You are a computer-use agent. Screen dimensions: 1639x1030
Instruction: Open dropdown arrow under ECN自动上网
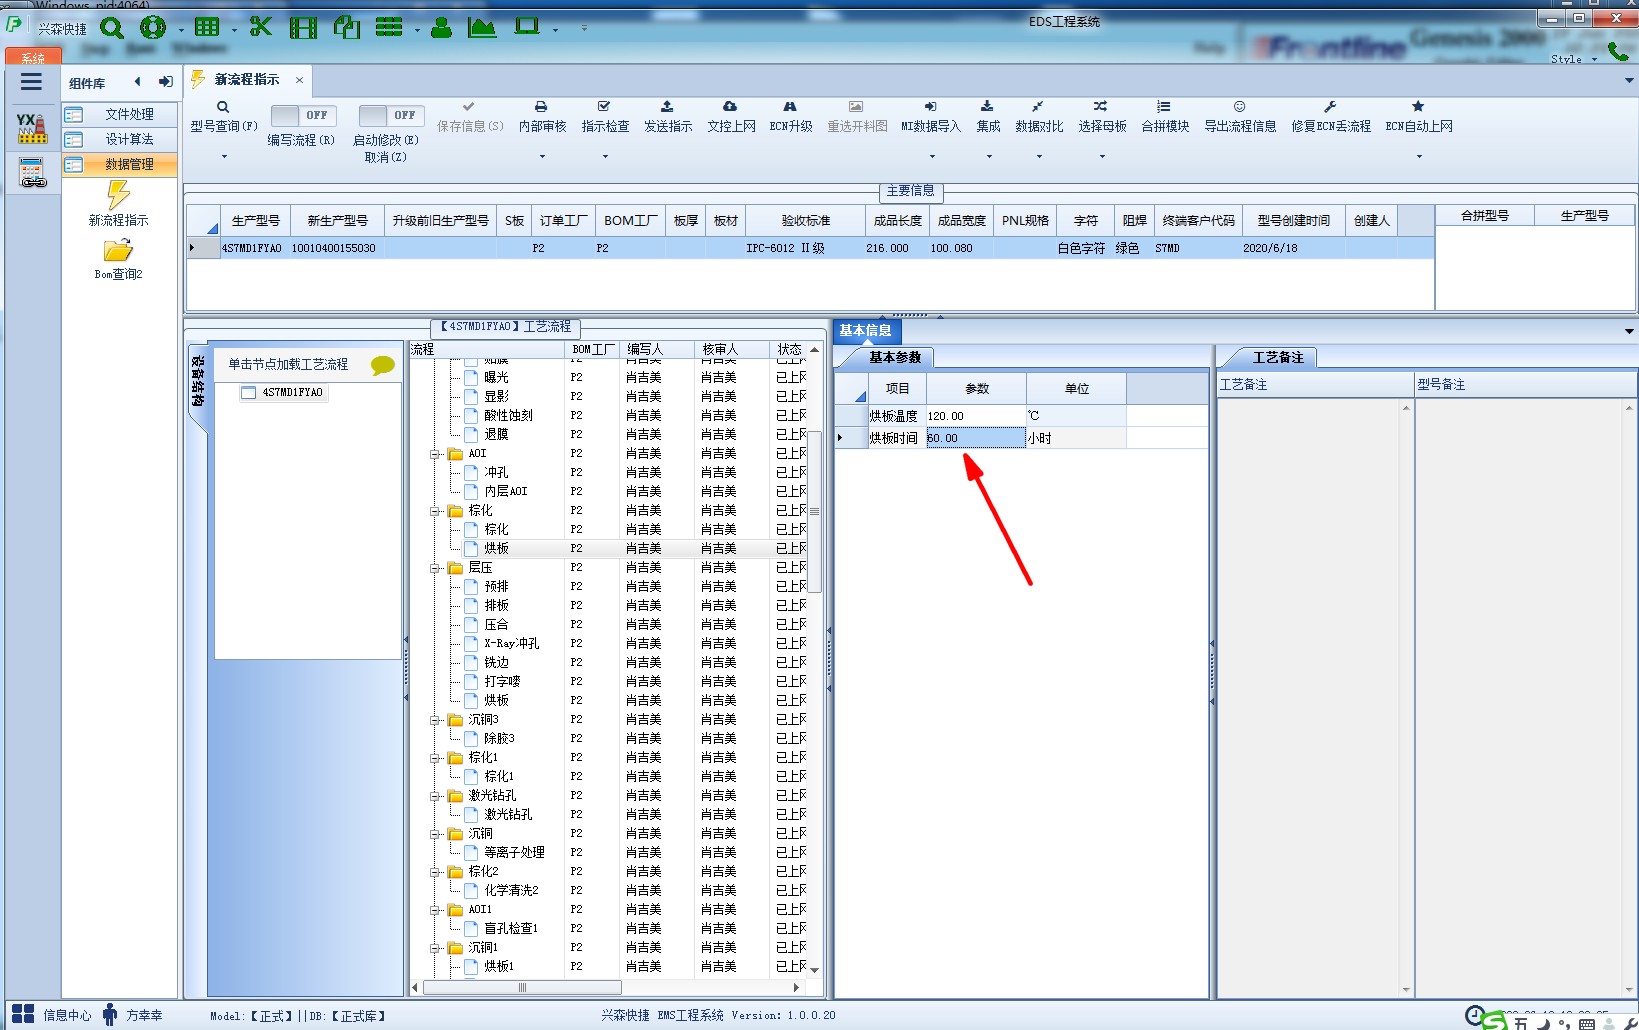tap(1419, 156)
